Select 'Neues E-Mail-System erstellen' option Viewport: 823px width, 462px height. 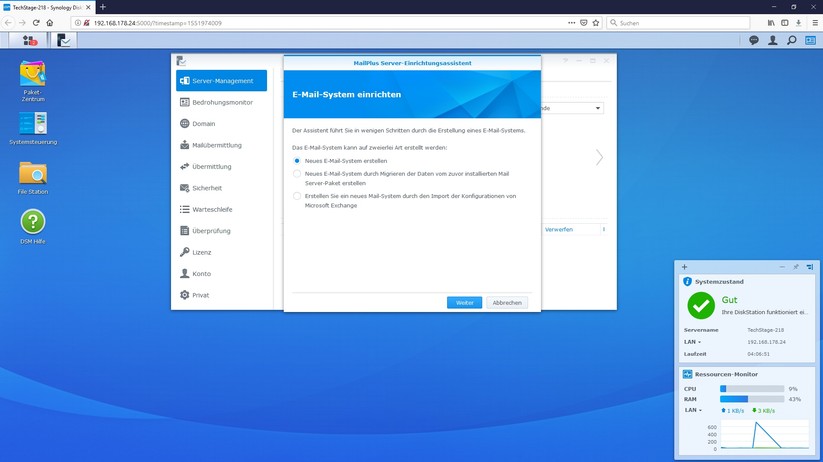coord(297,160)
